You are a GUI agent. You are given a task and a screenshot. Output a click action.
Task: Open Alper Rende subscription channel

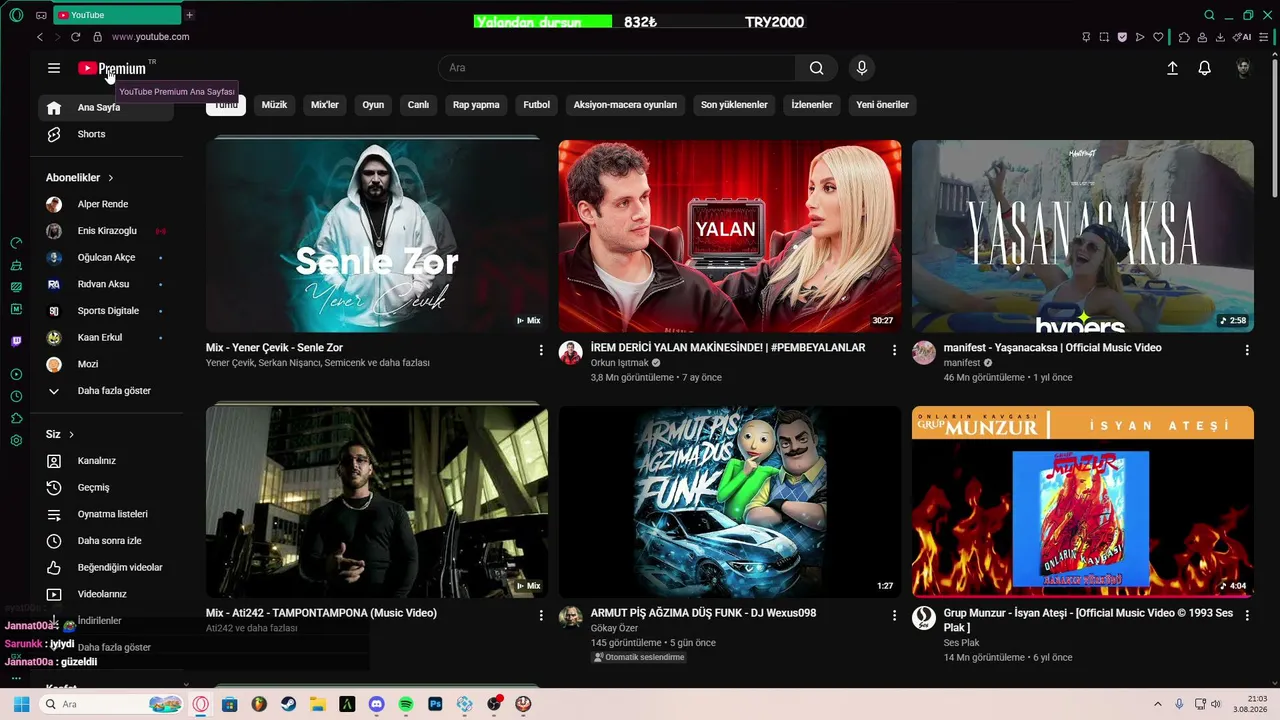click(x=106, y=204)
